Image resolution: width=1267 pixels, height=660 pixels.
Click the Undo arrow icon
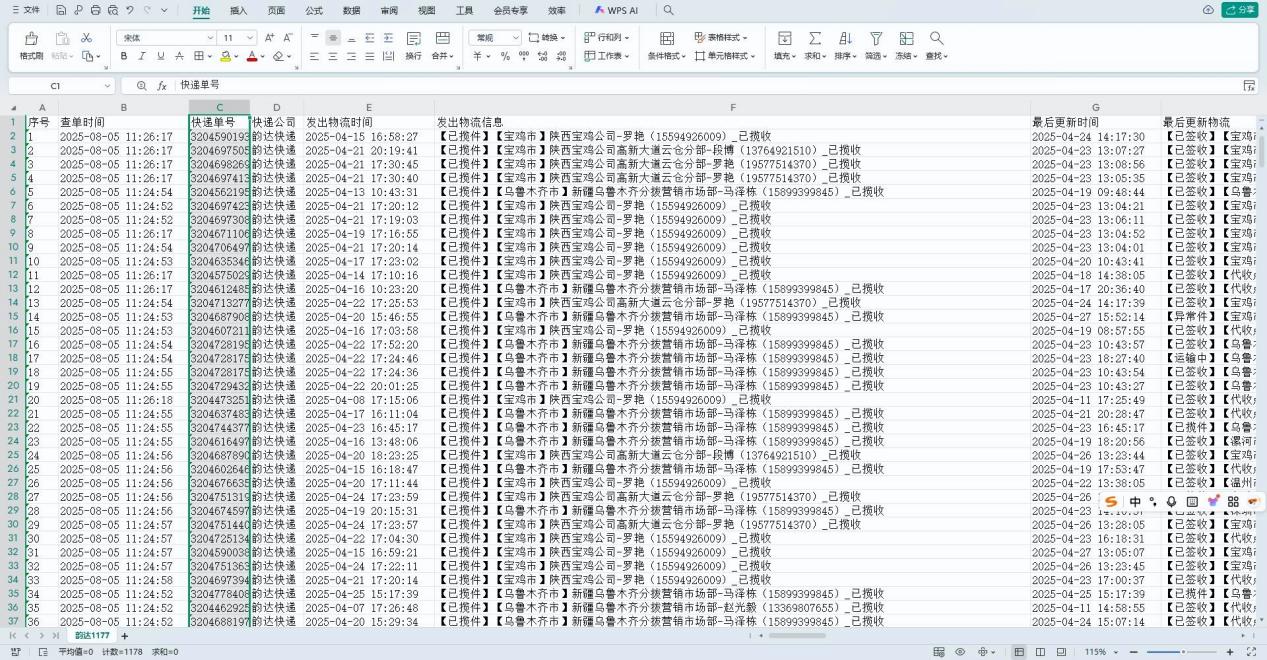click(130, 10)
